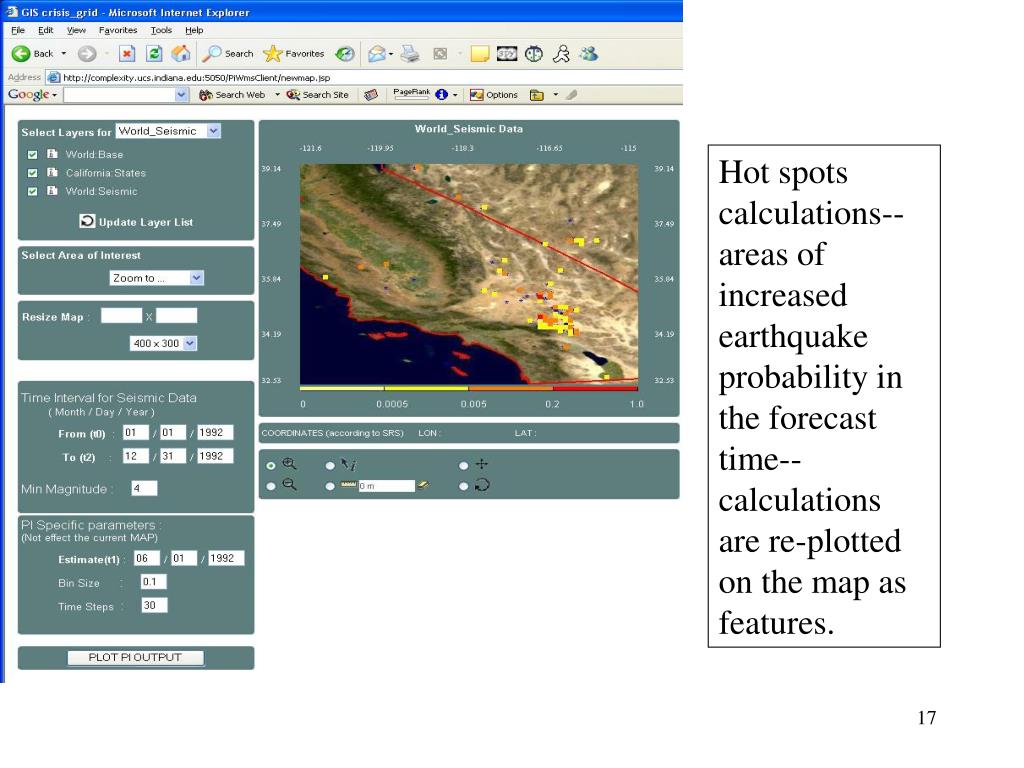
Task: Open the View menu
Action: 76,30
